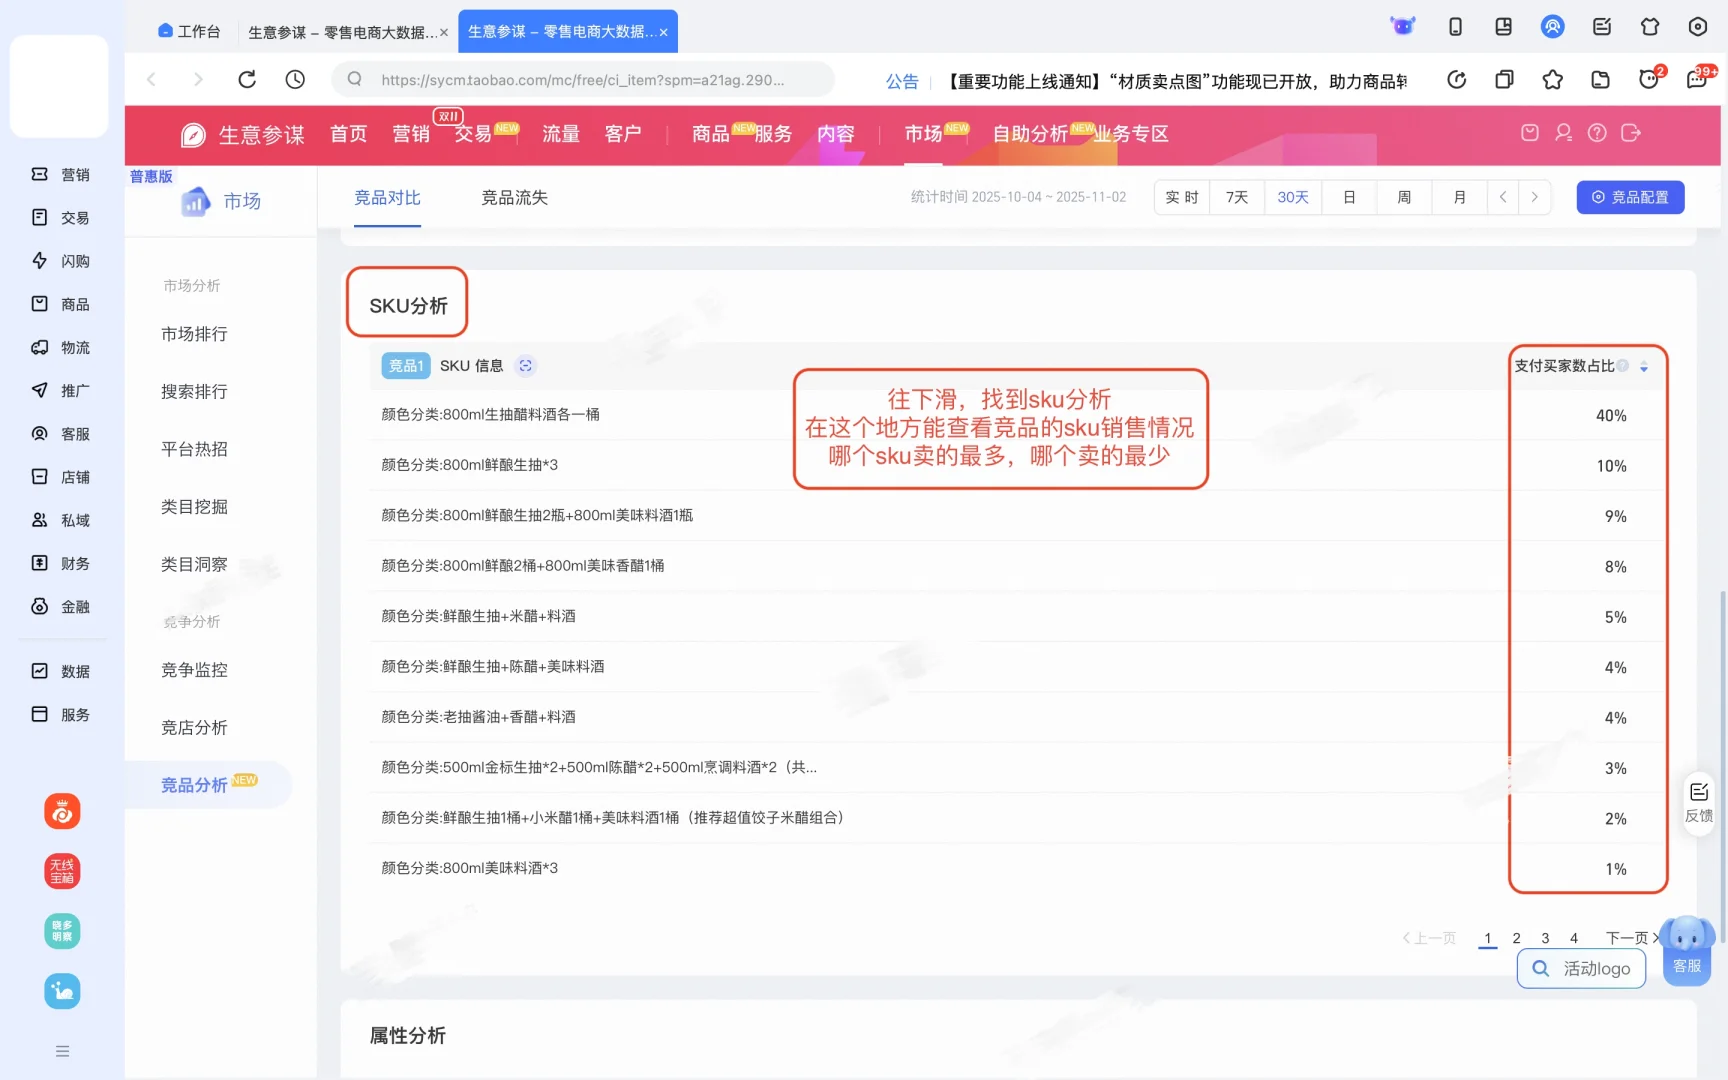The width and height of the screenshot is (1728, 1080).
Task: Open 业务专区 in the red navigation bar
Action: coord(1131,134)
